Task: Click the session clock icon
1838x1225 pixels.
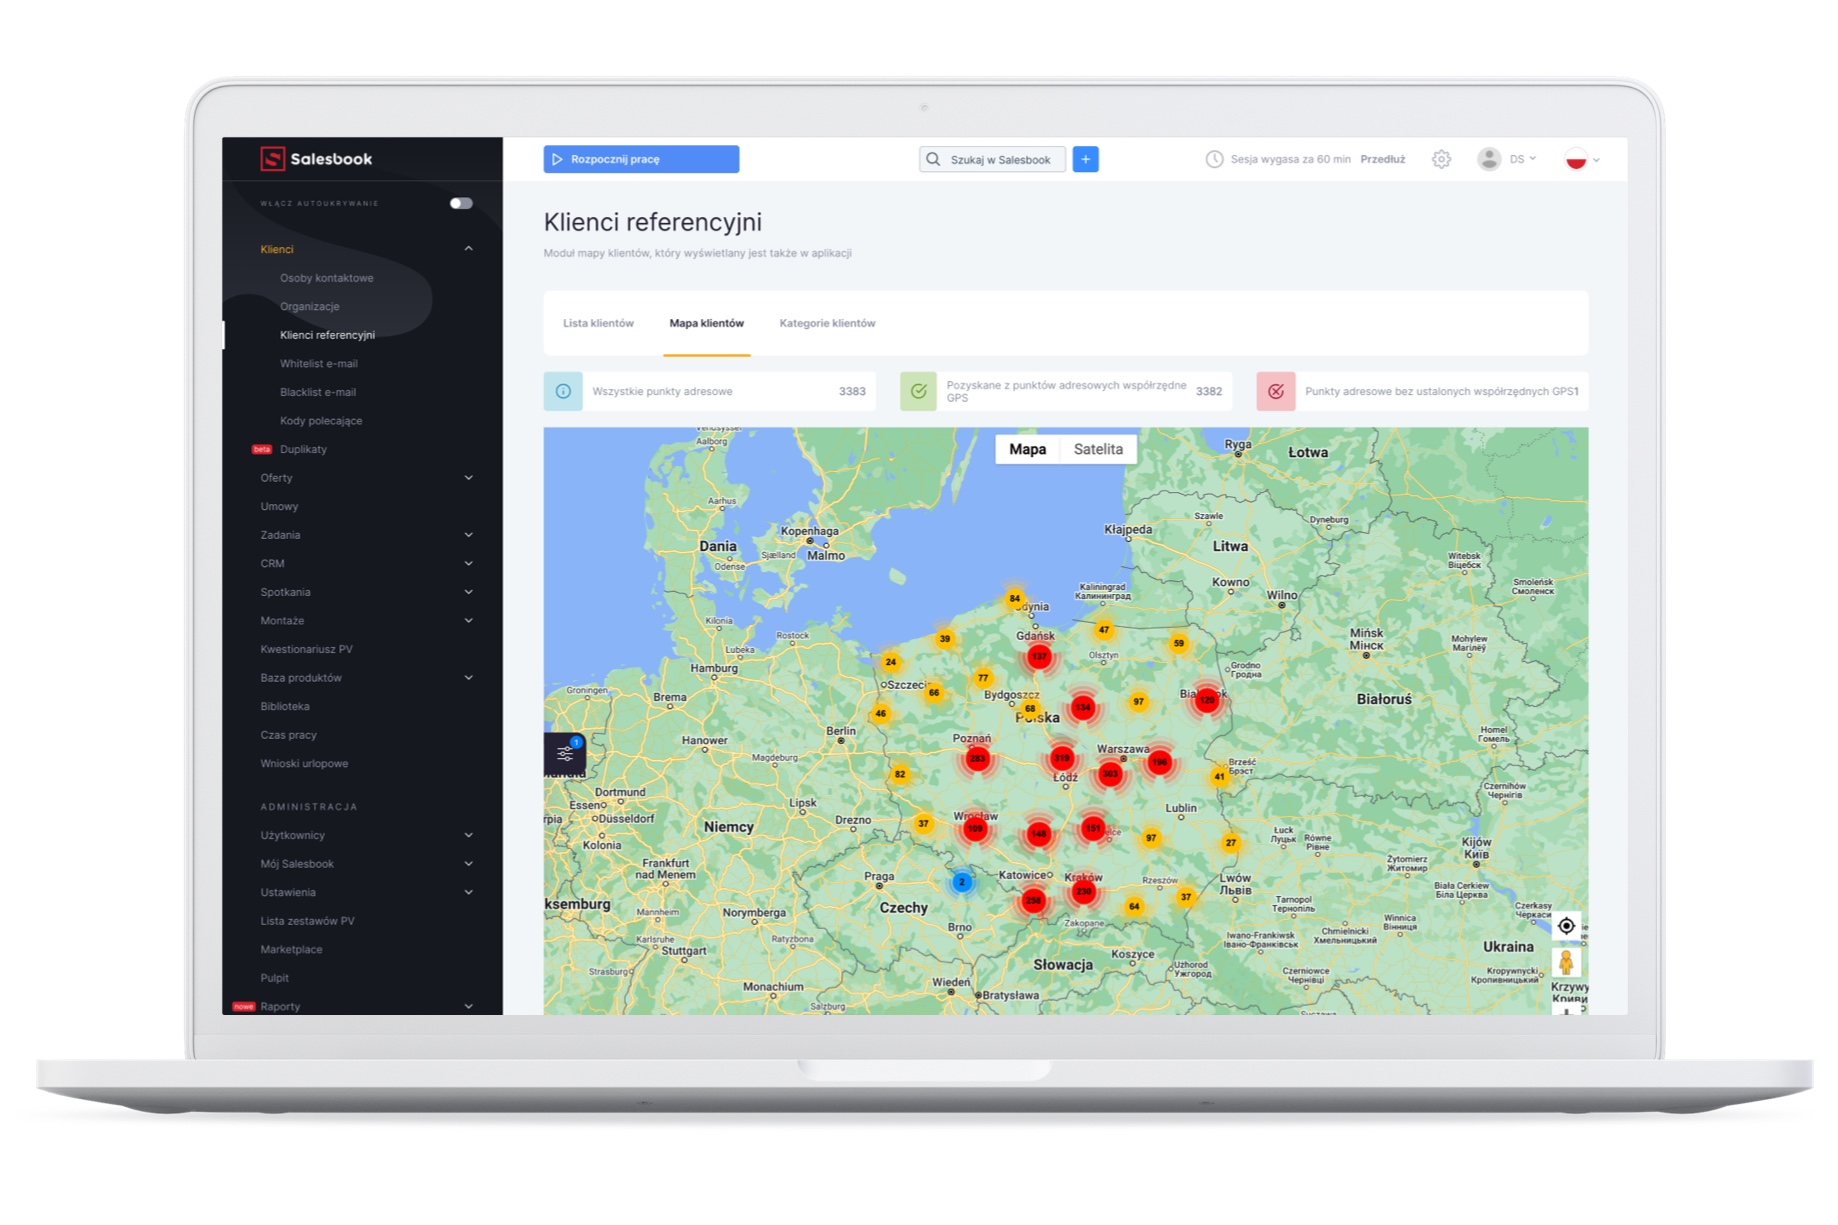Action: (1214, 159)
